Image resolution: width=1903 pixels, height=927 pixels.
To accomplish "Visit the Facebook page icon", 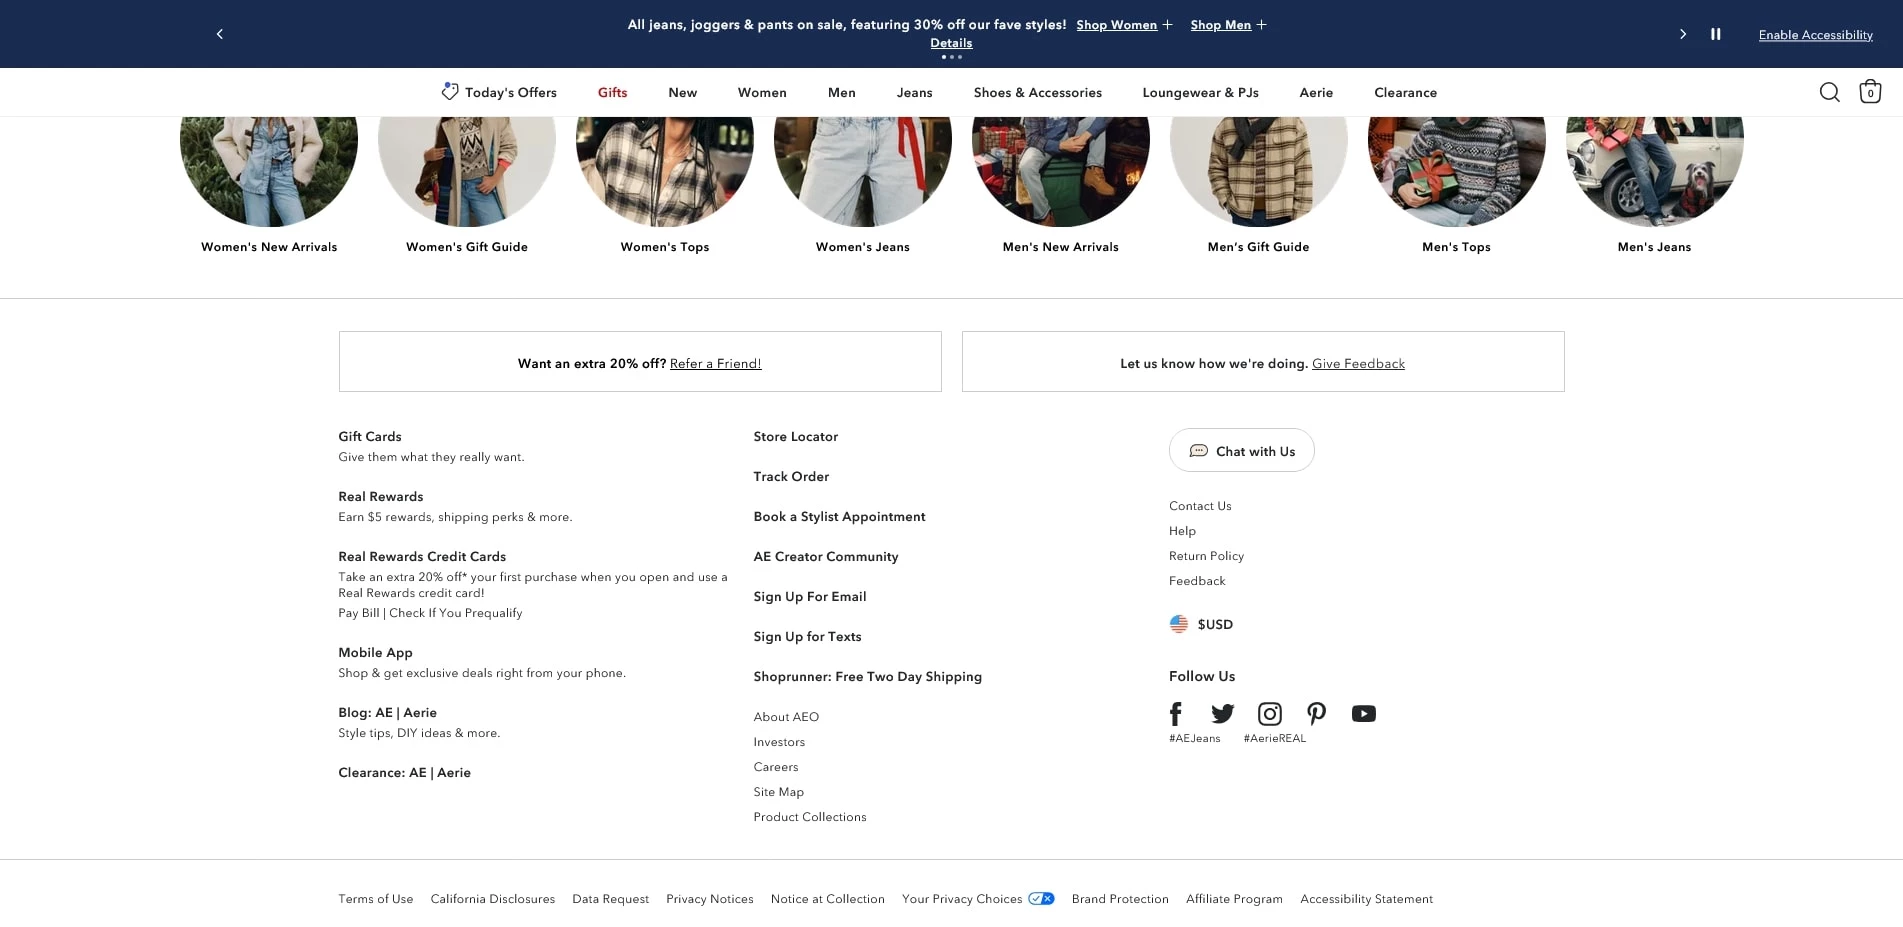I will click(1176, 714).
